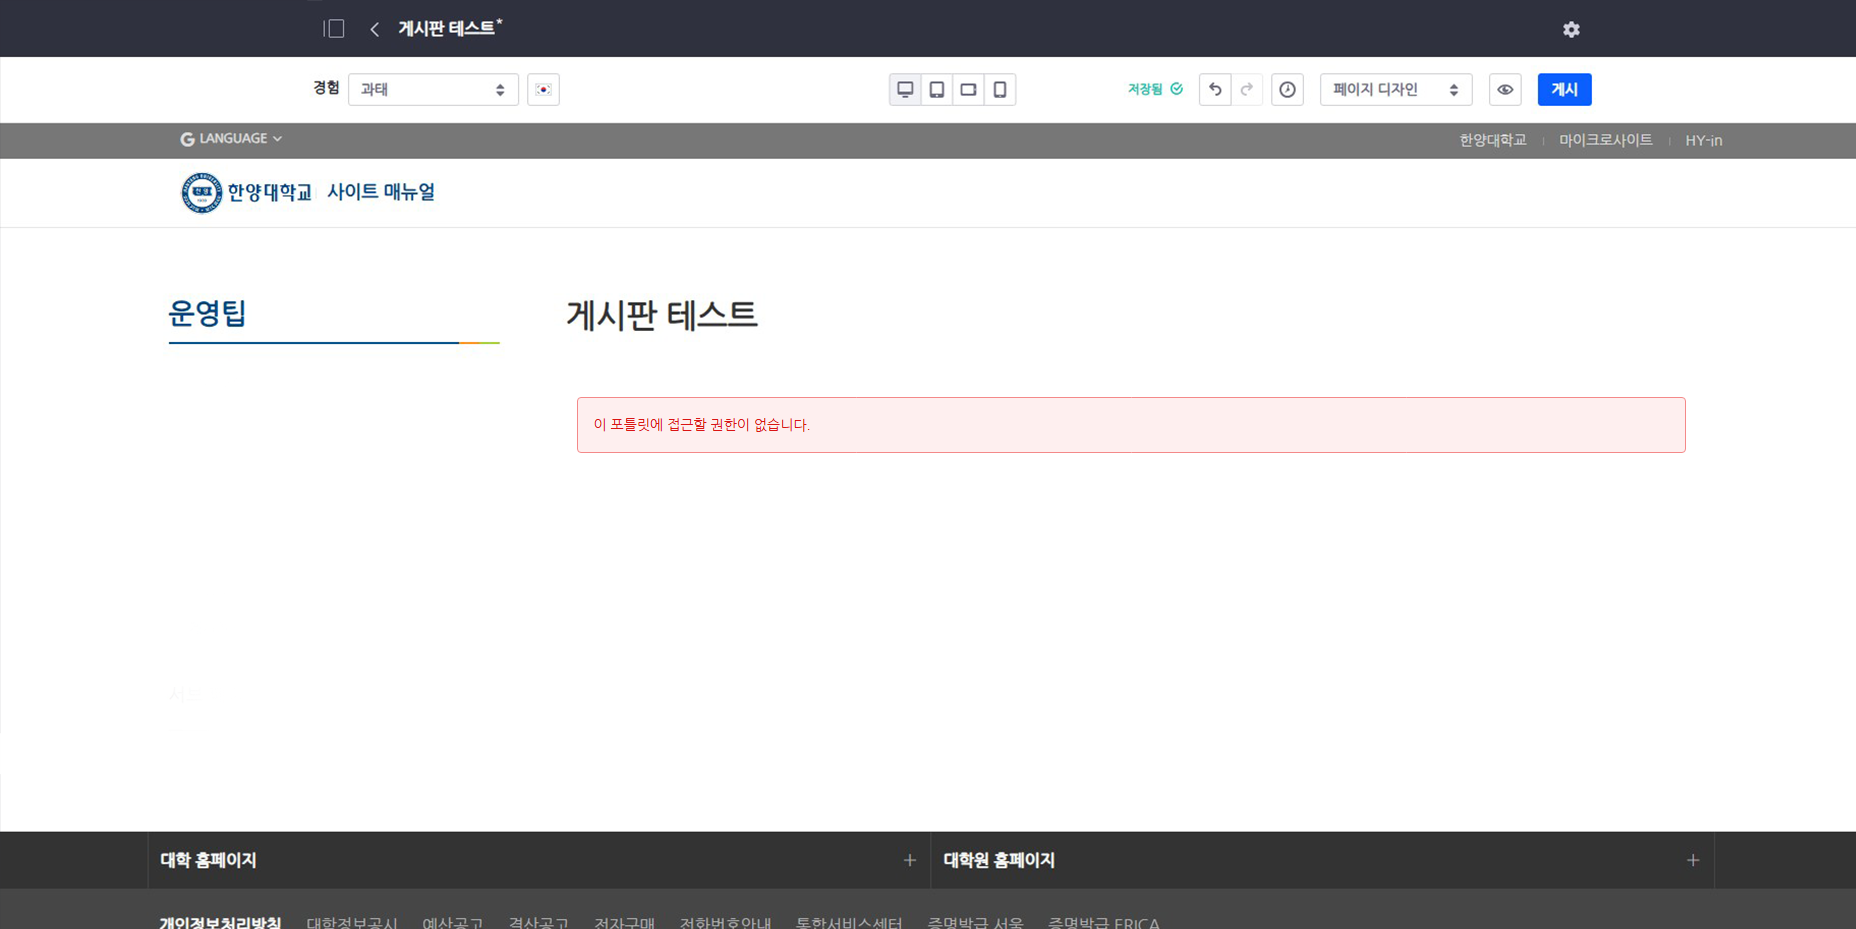The height and width of the screenshot is (929, 1856).
Task: Click the back arrow beside 게시판 테스트
Action: pos(374,29)
